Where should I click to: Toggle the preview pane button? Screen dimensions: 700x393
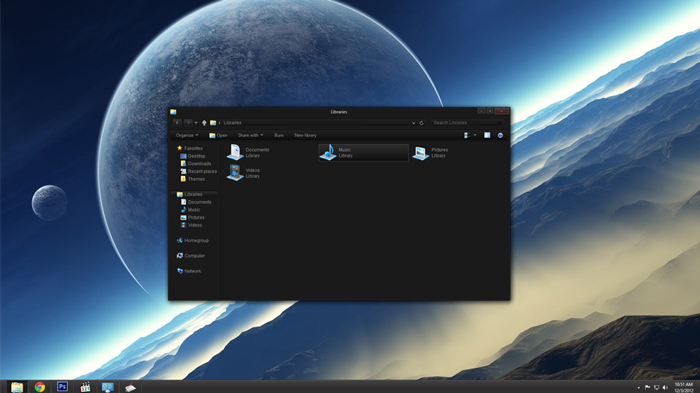click(487, 135)
